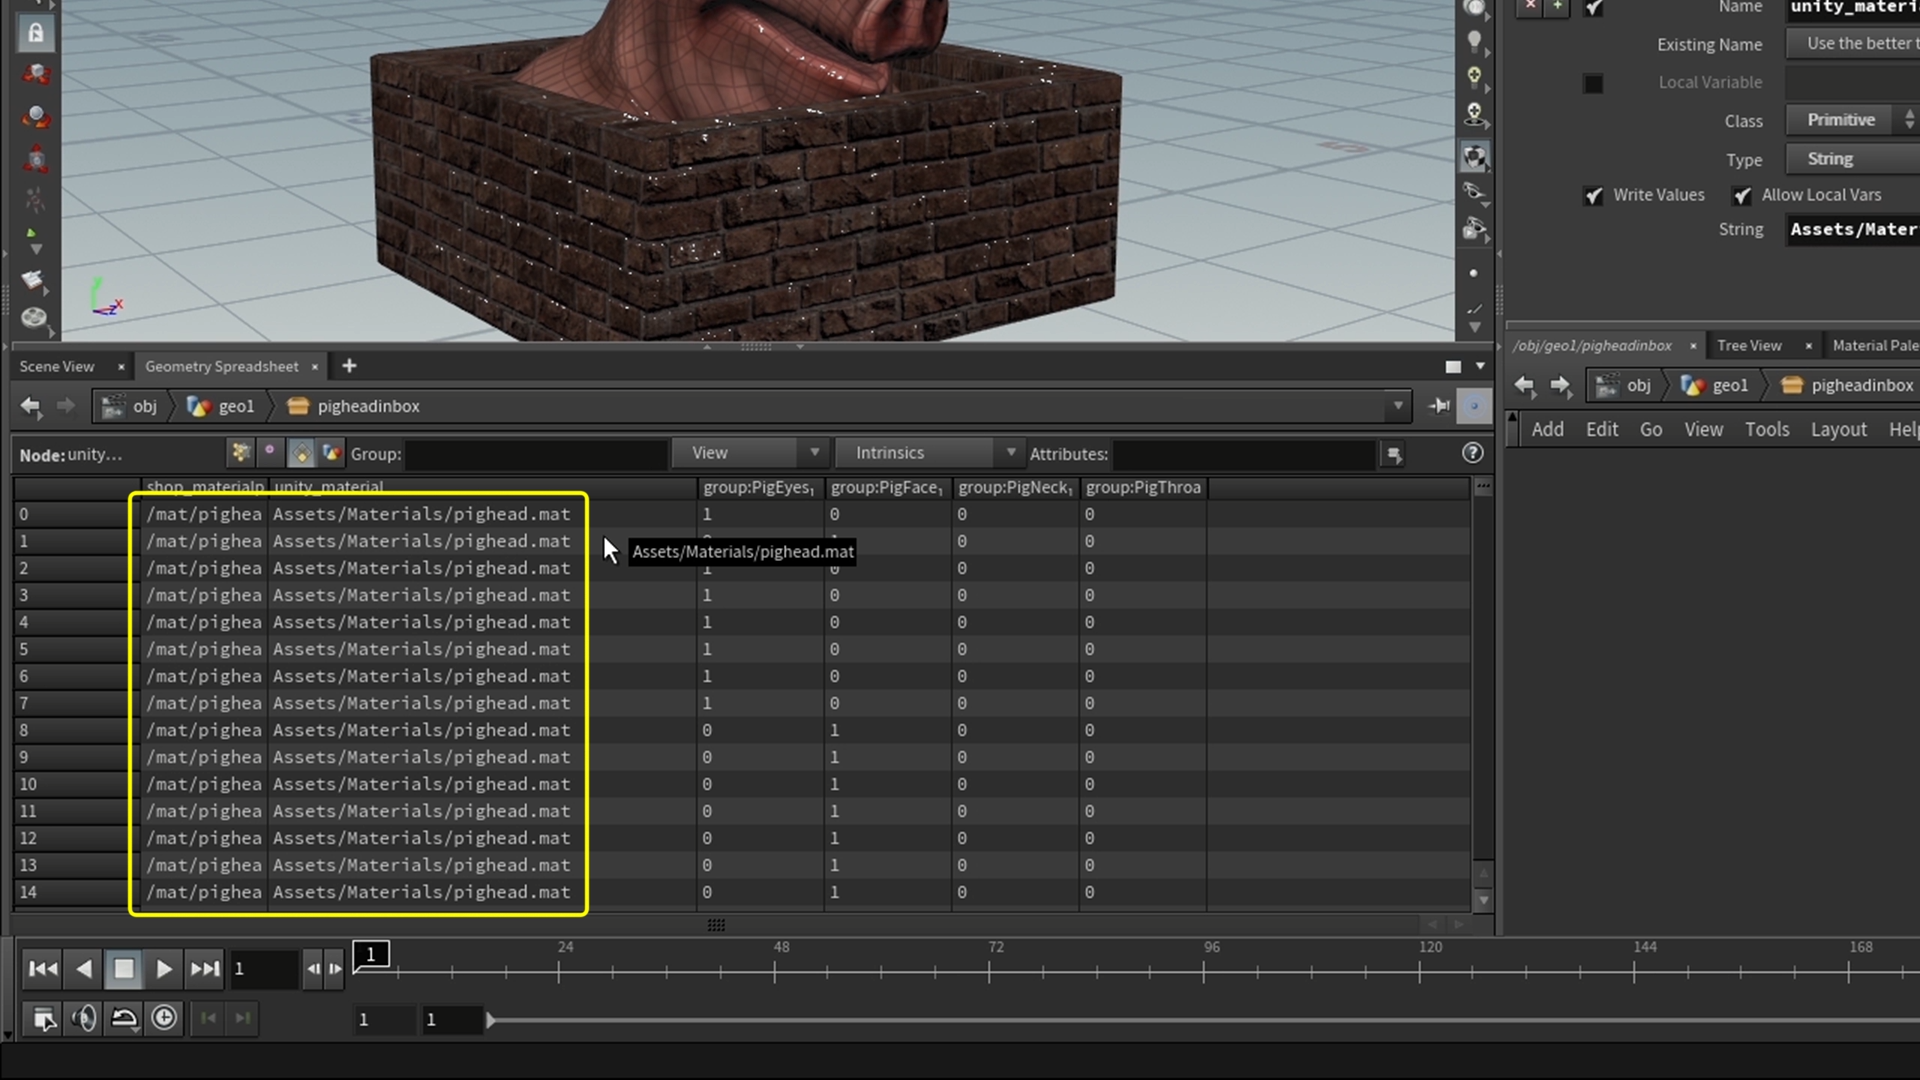
Task: Click the lock icon in left viewport toolbar
Action: coord(36,33)
